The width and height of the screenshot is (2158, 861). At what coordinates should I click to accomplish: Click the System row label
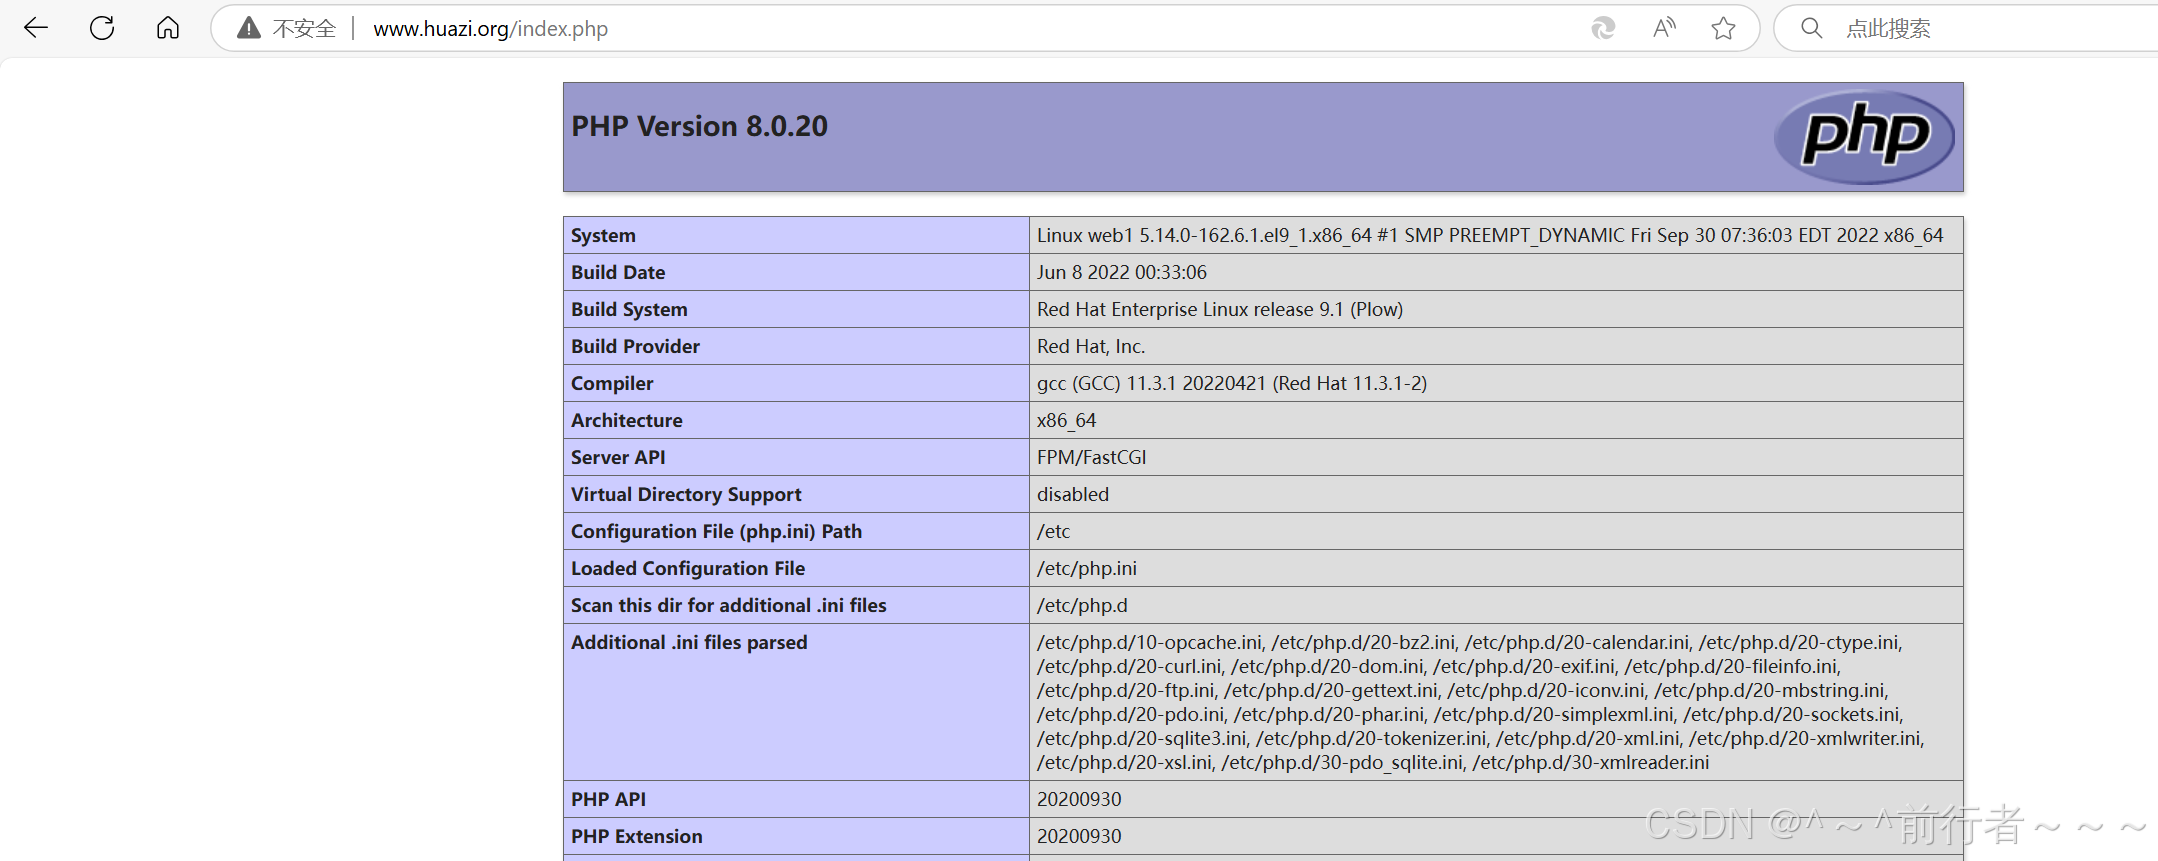pos(603,235)
